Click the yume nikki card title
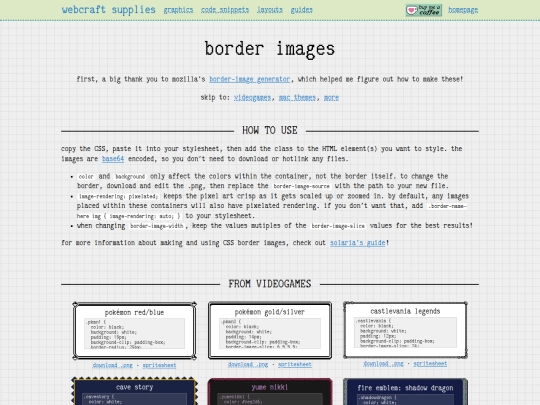540x405 pixels. tap(270, 387)
